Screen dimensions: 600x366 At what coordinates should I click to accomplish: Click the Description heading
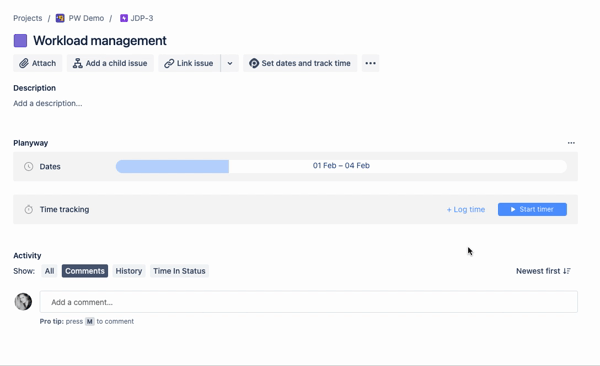click(x=34, y=88)
